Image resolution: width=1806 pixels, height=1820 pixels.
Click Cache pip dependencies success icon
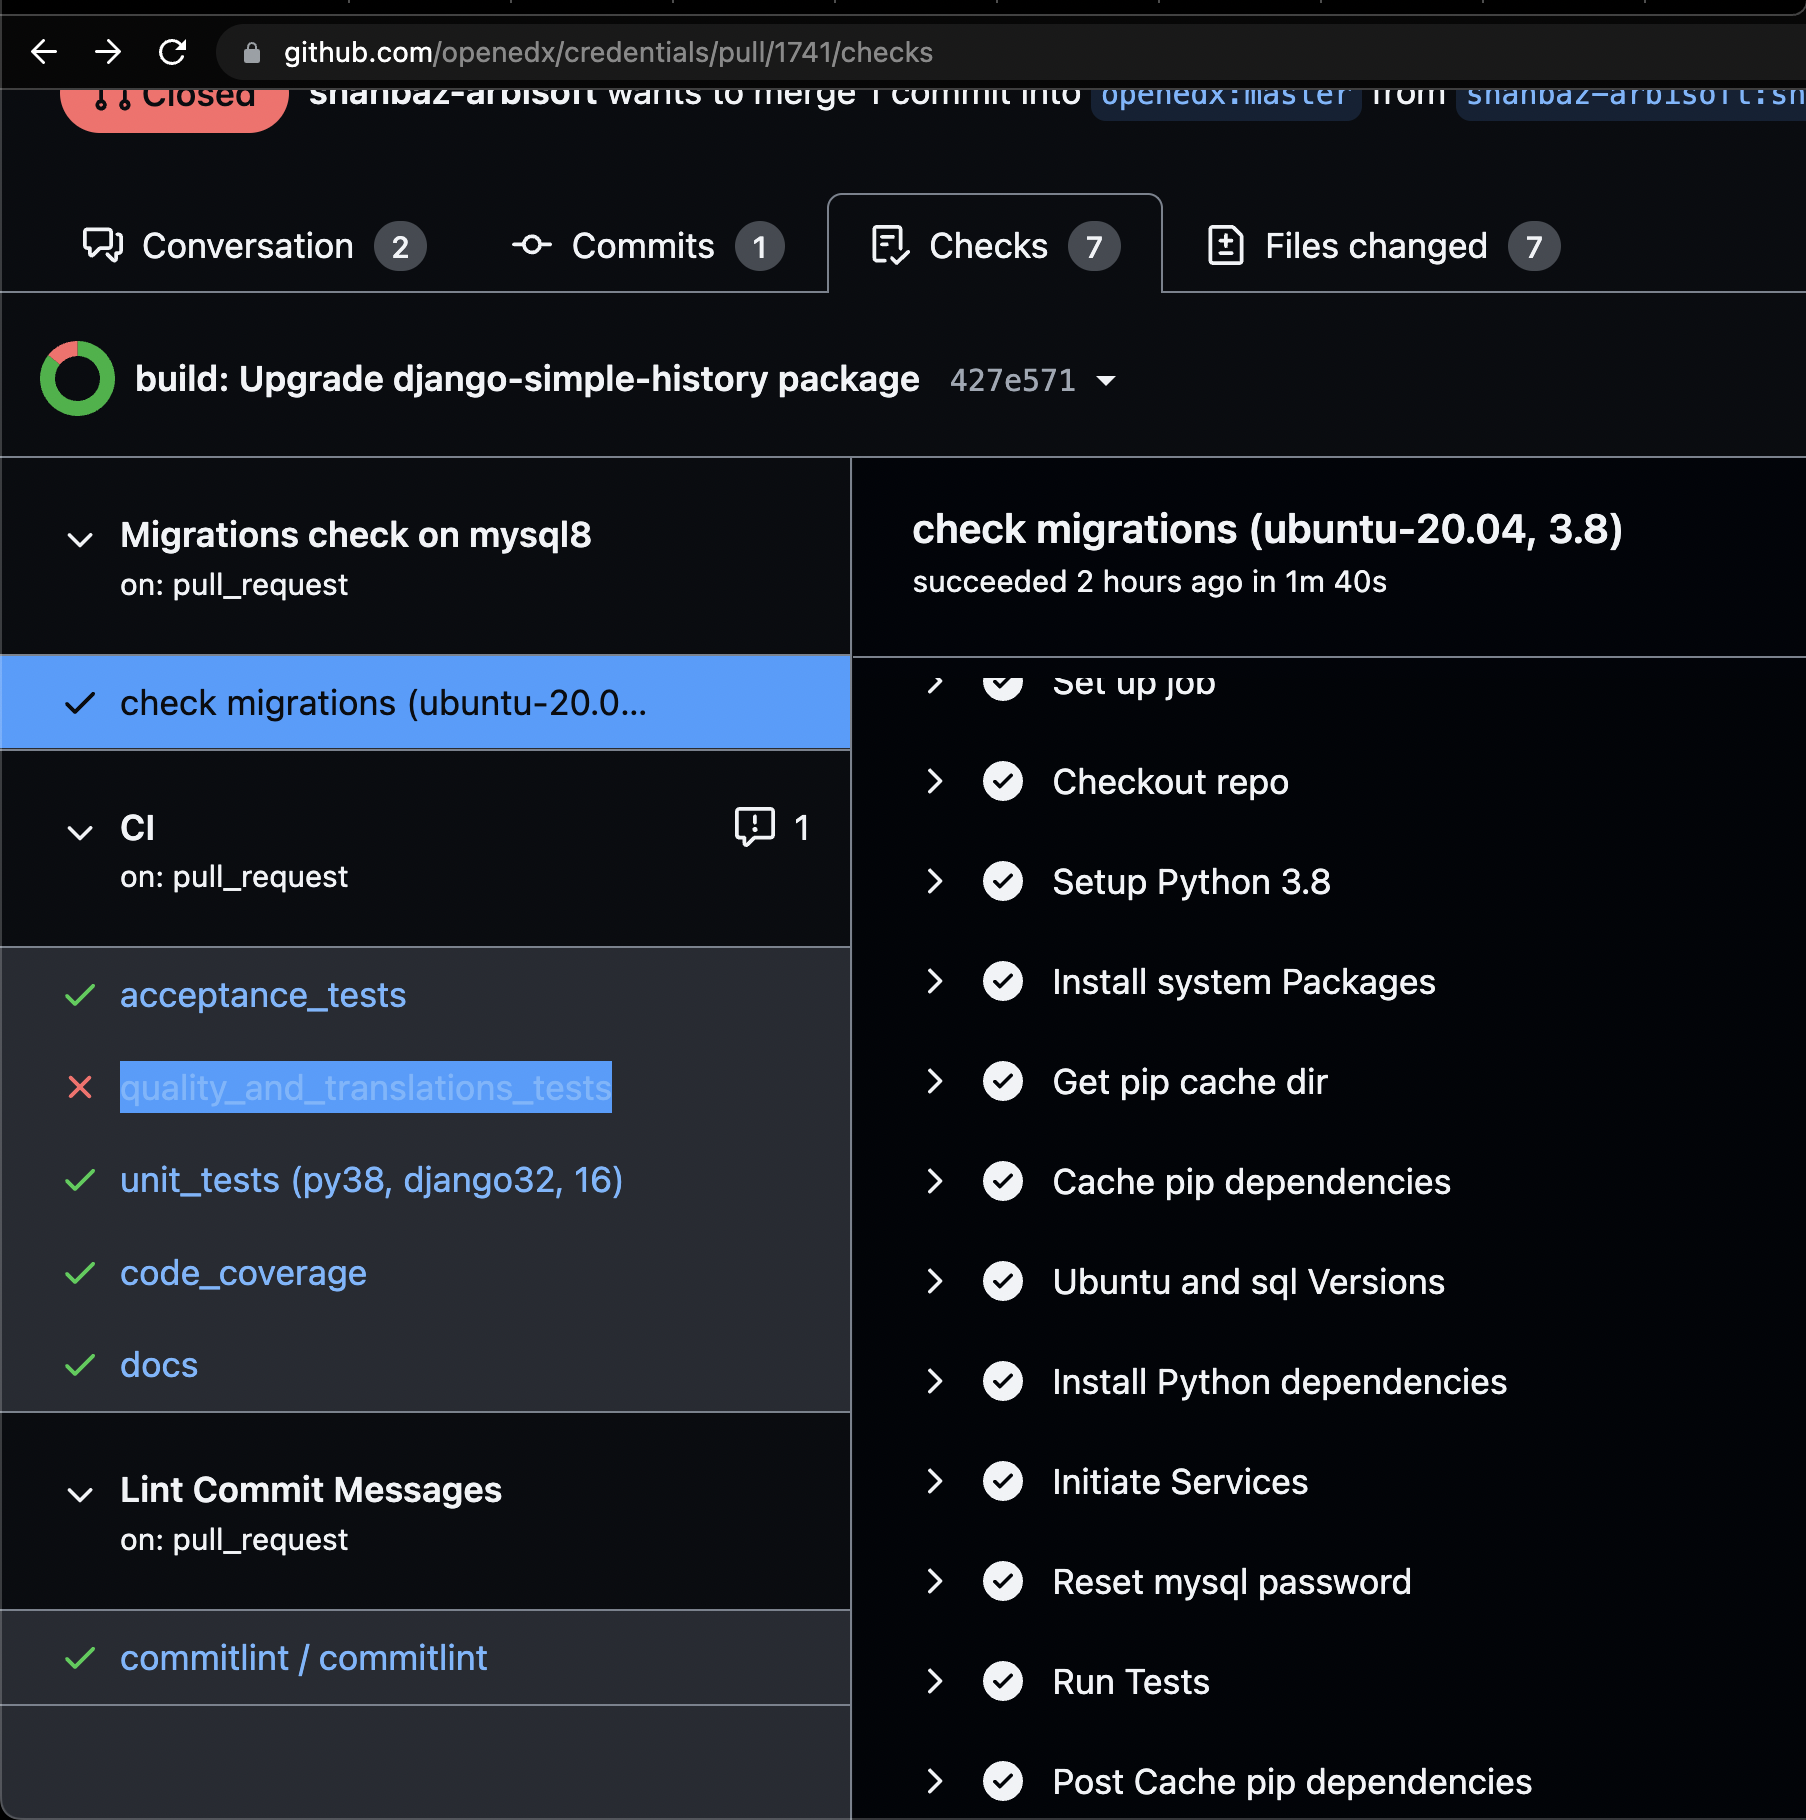1003,1181
